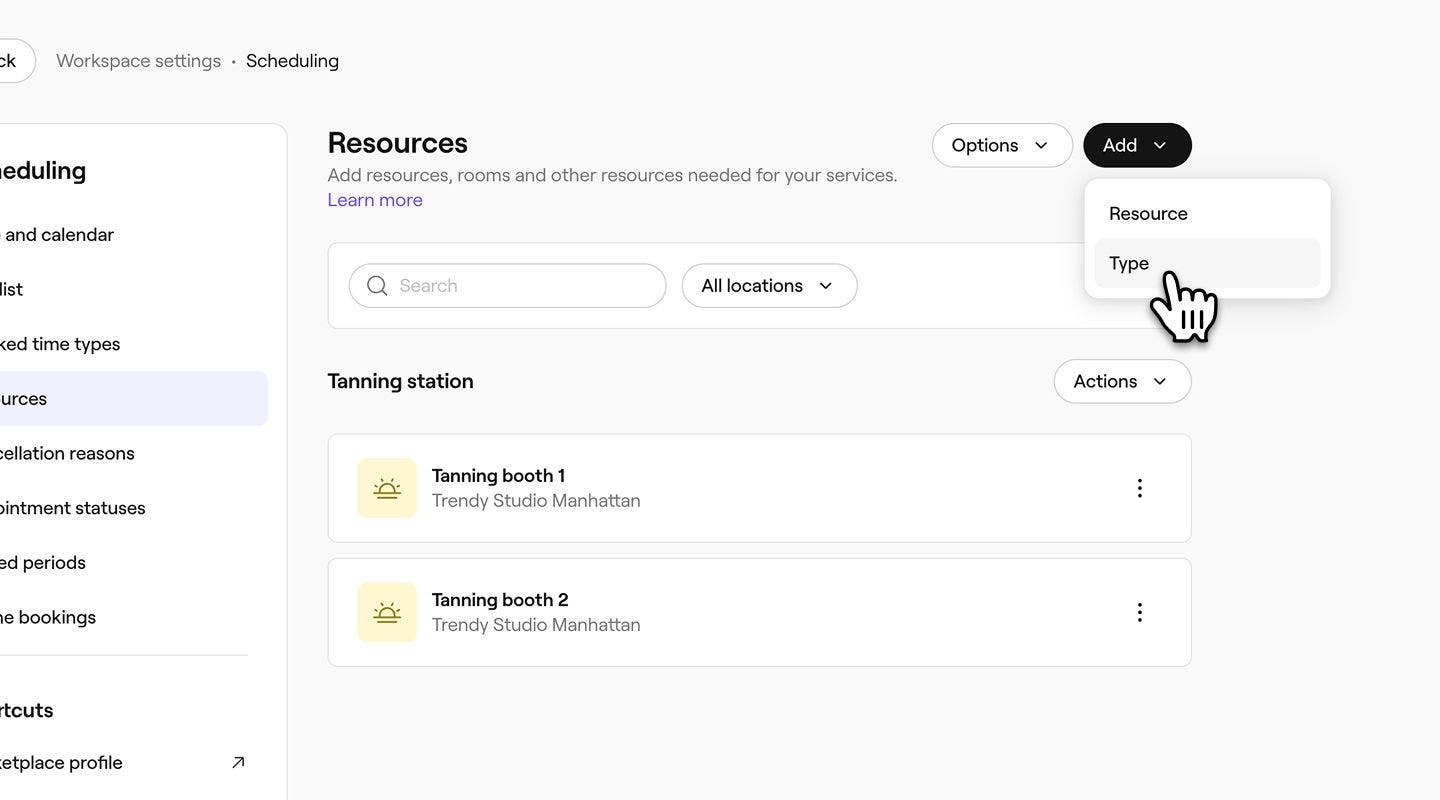This screenshot has width=1440, height=800.
Task: Click the sun icon on Tanning booth 1
Action: click(387, 487)
